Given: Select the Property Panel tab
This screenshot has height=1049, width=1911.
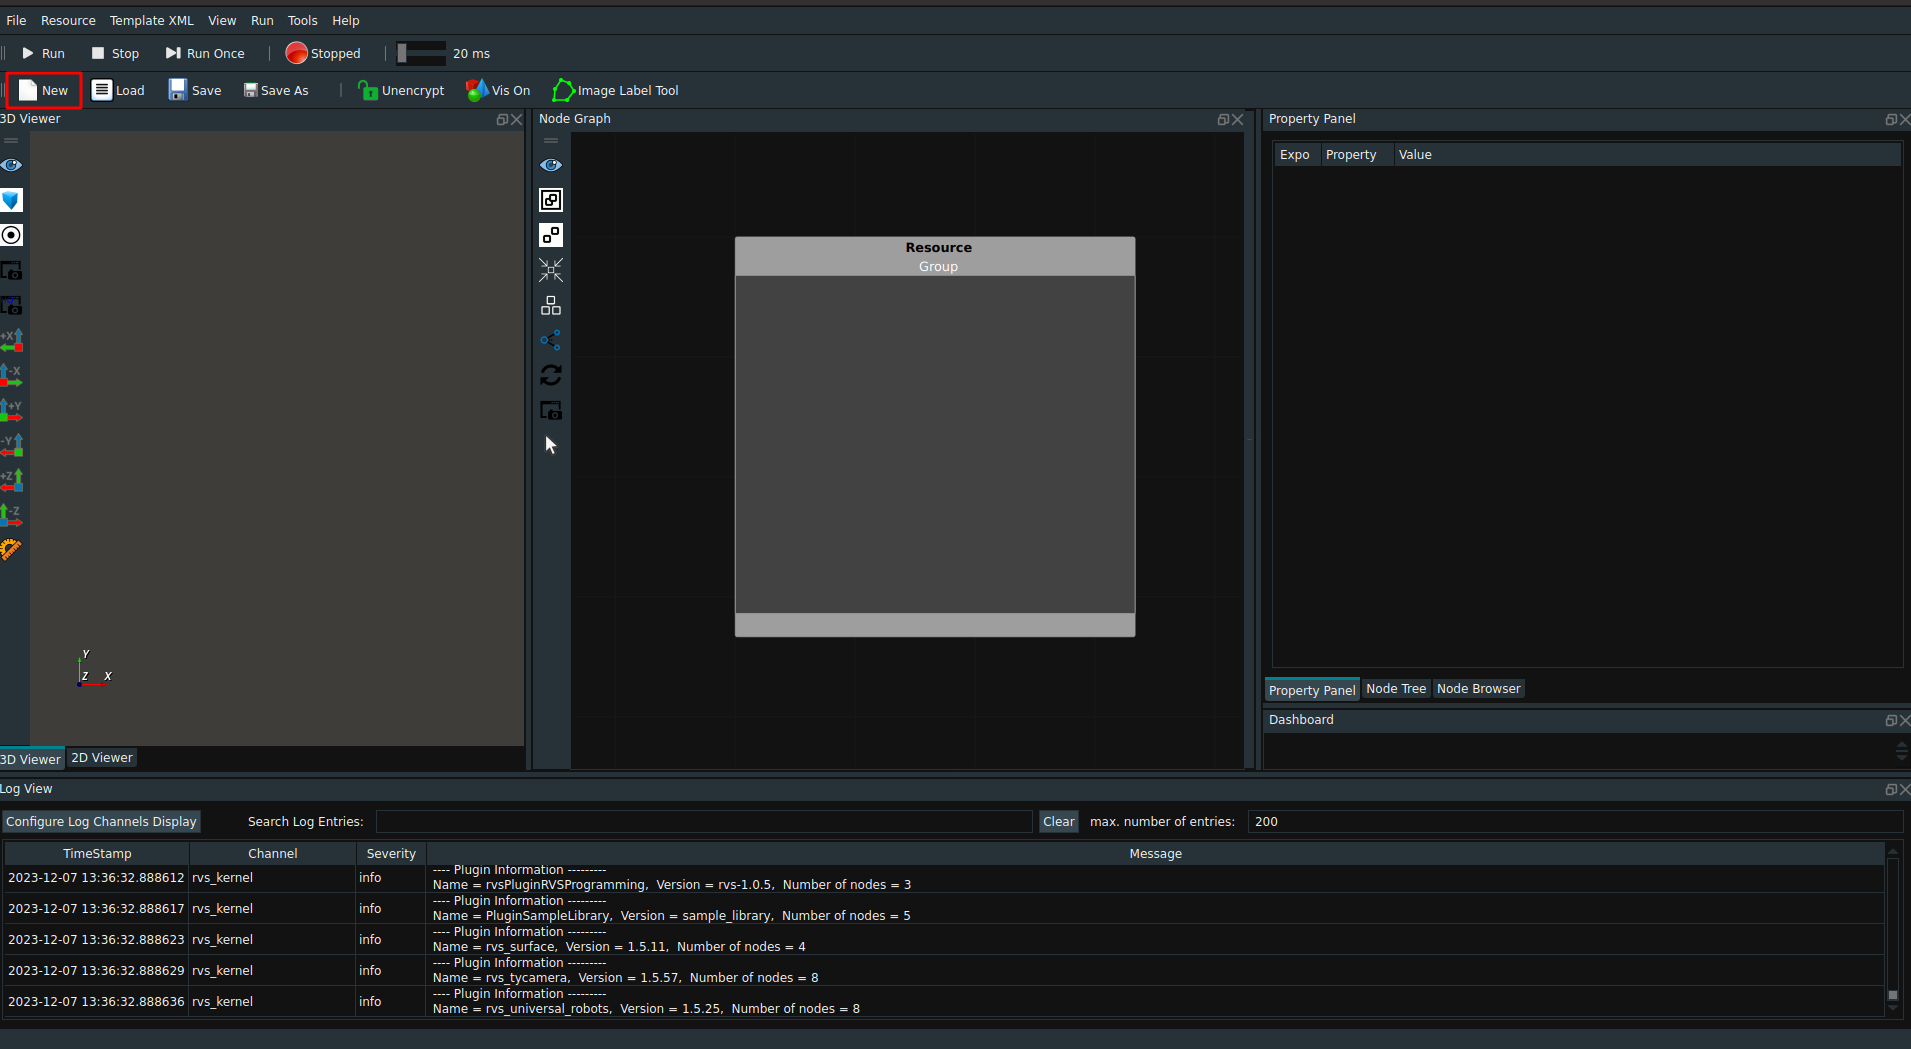Looking at the screenshot, I should pyautogui.click(x=1312, y=690).
